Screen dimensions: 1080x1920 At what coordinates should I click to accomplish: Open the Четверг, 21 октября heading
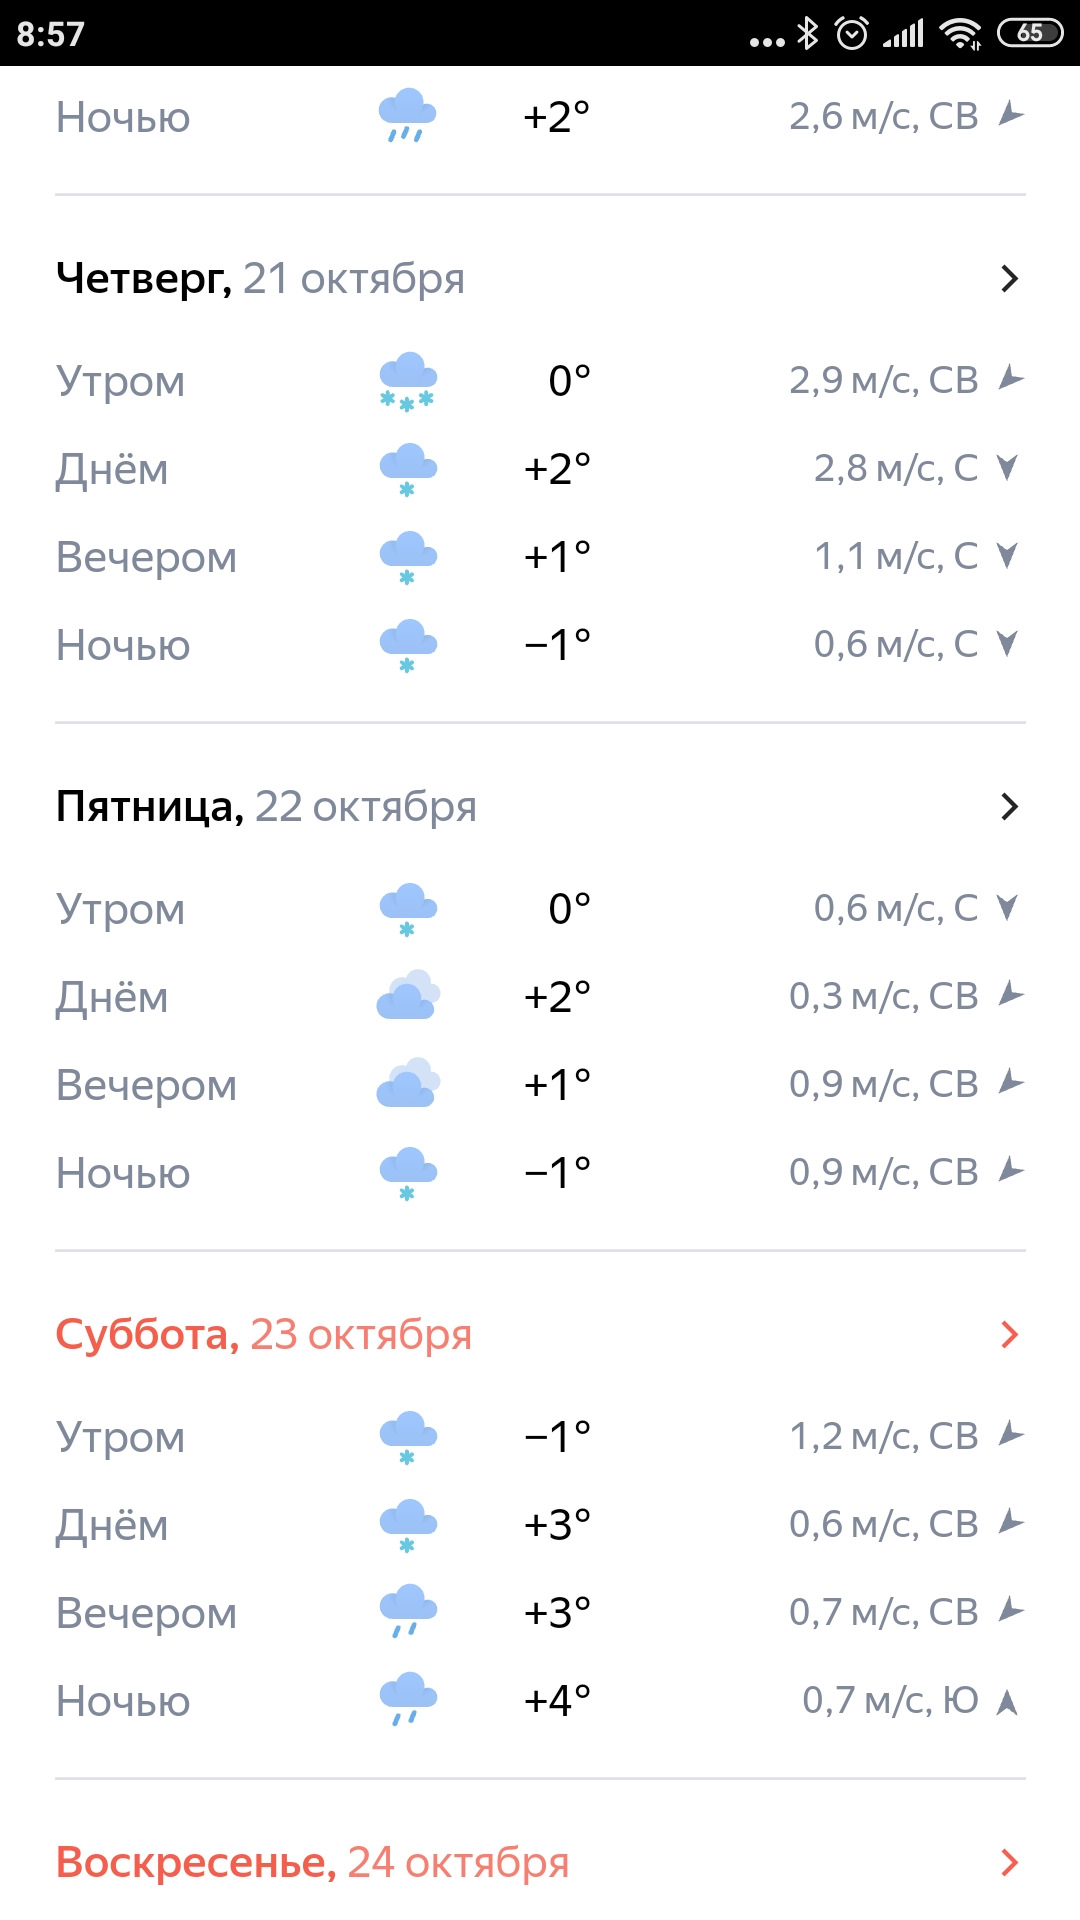point(260,279)
